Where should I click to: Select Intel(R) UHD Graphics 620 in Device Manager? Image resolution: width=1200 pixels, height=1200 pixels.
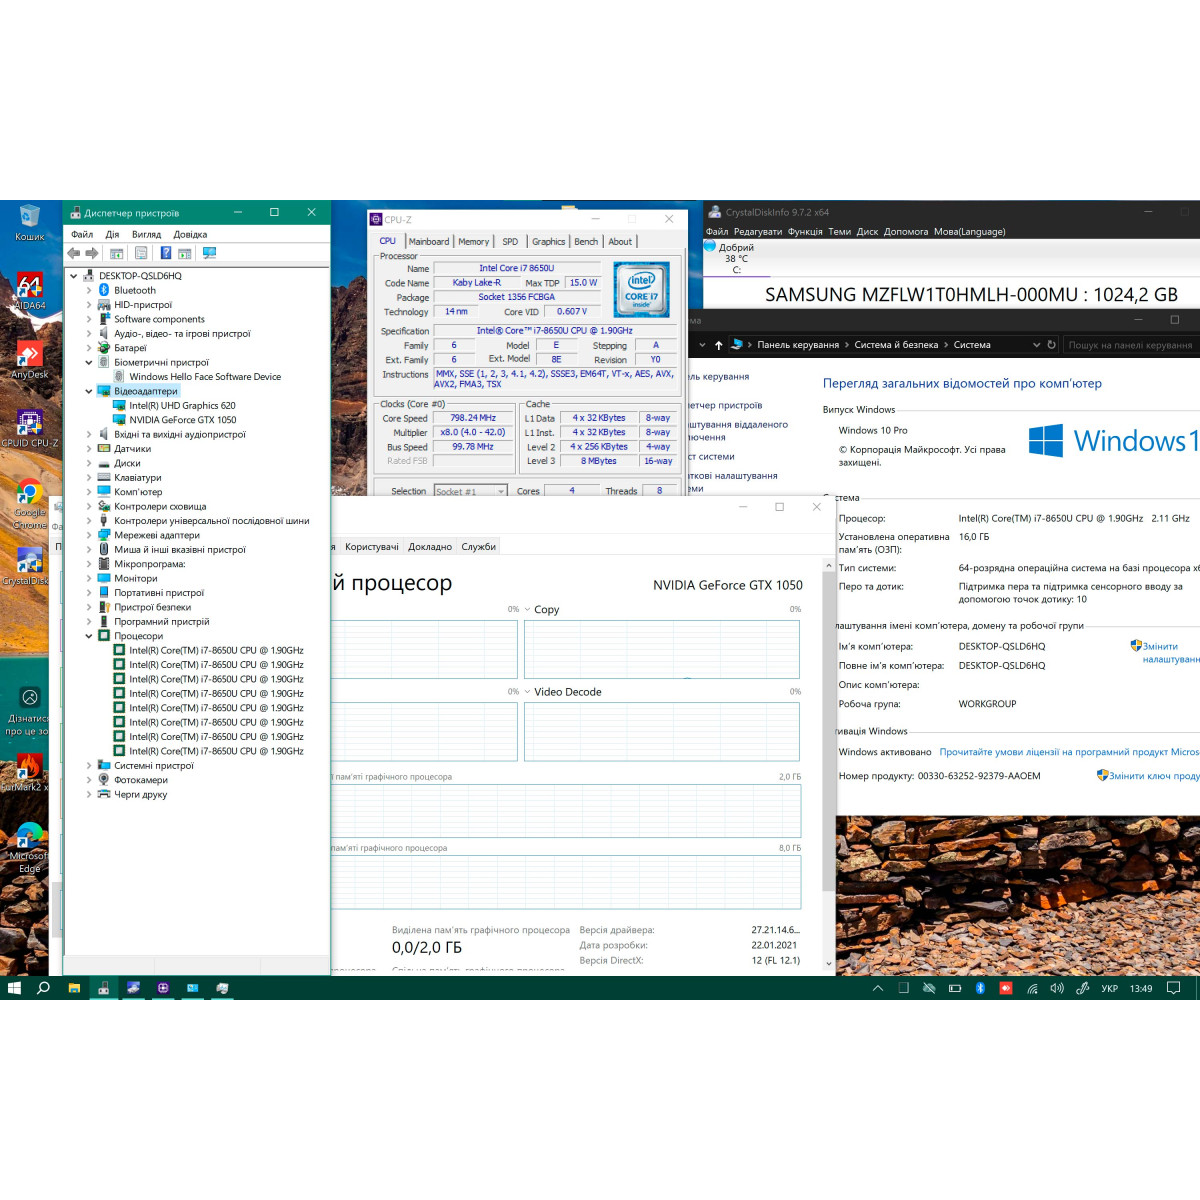click(x=182, y=406)
